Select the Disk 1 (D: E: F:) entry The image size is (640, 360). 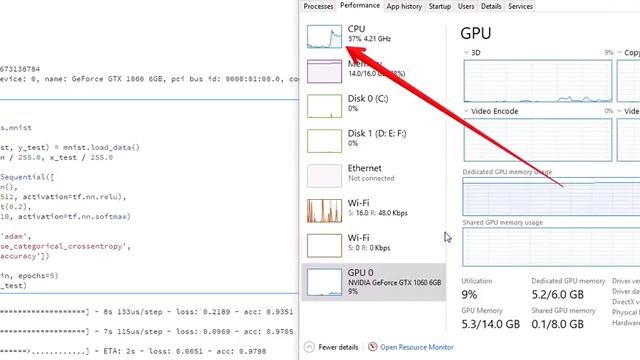click(373, 141)
